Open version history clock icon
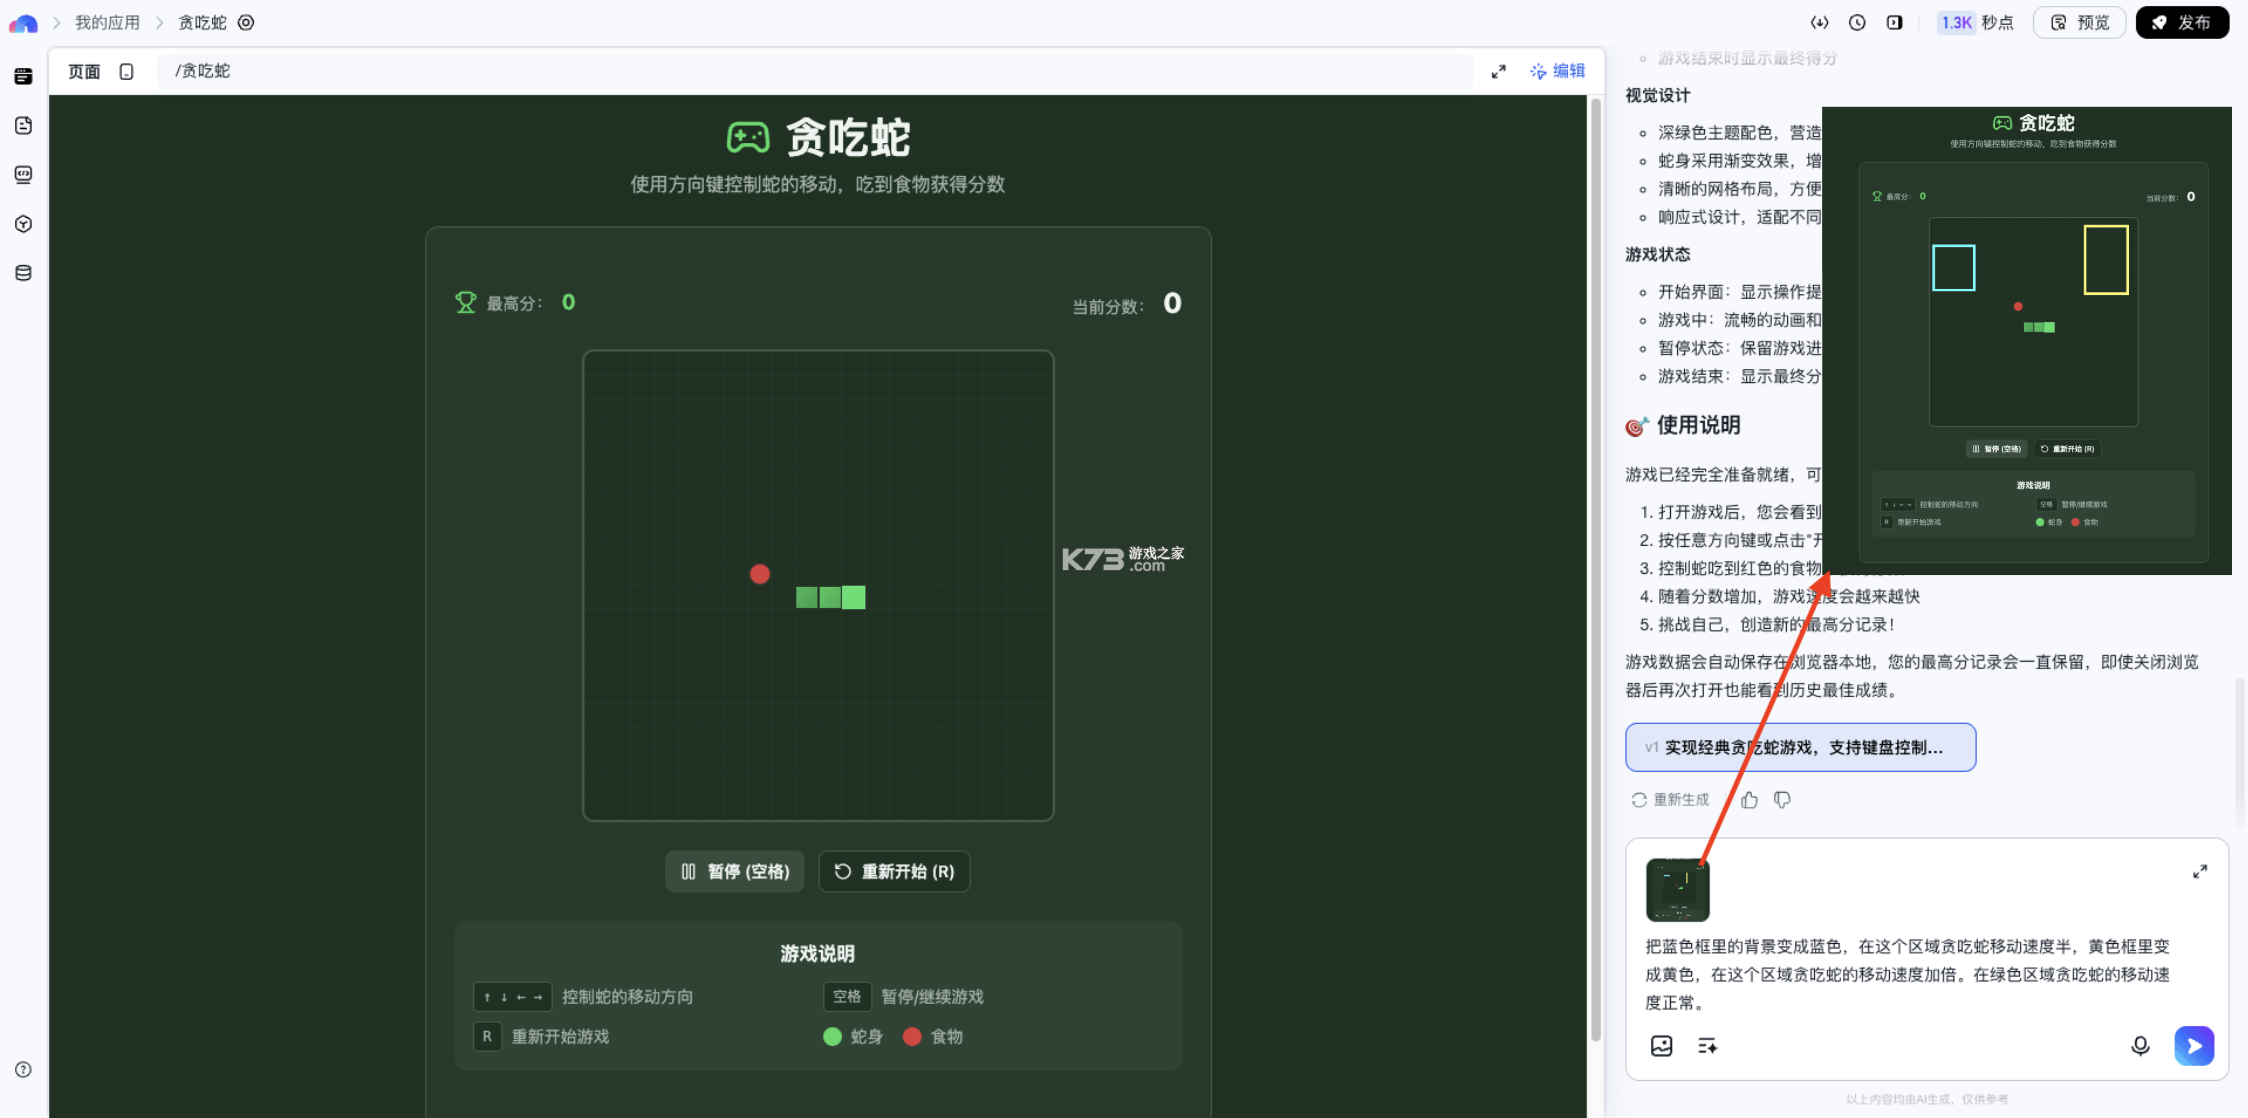 click(x=1857, y=22)
